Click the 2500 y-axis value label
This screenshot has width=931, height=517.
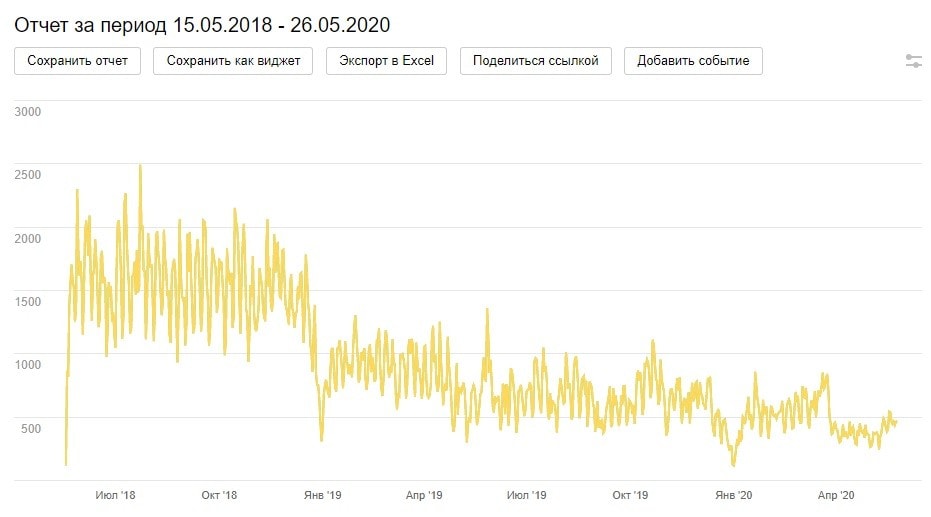pos(28,175)
